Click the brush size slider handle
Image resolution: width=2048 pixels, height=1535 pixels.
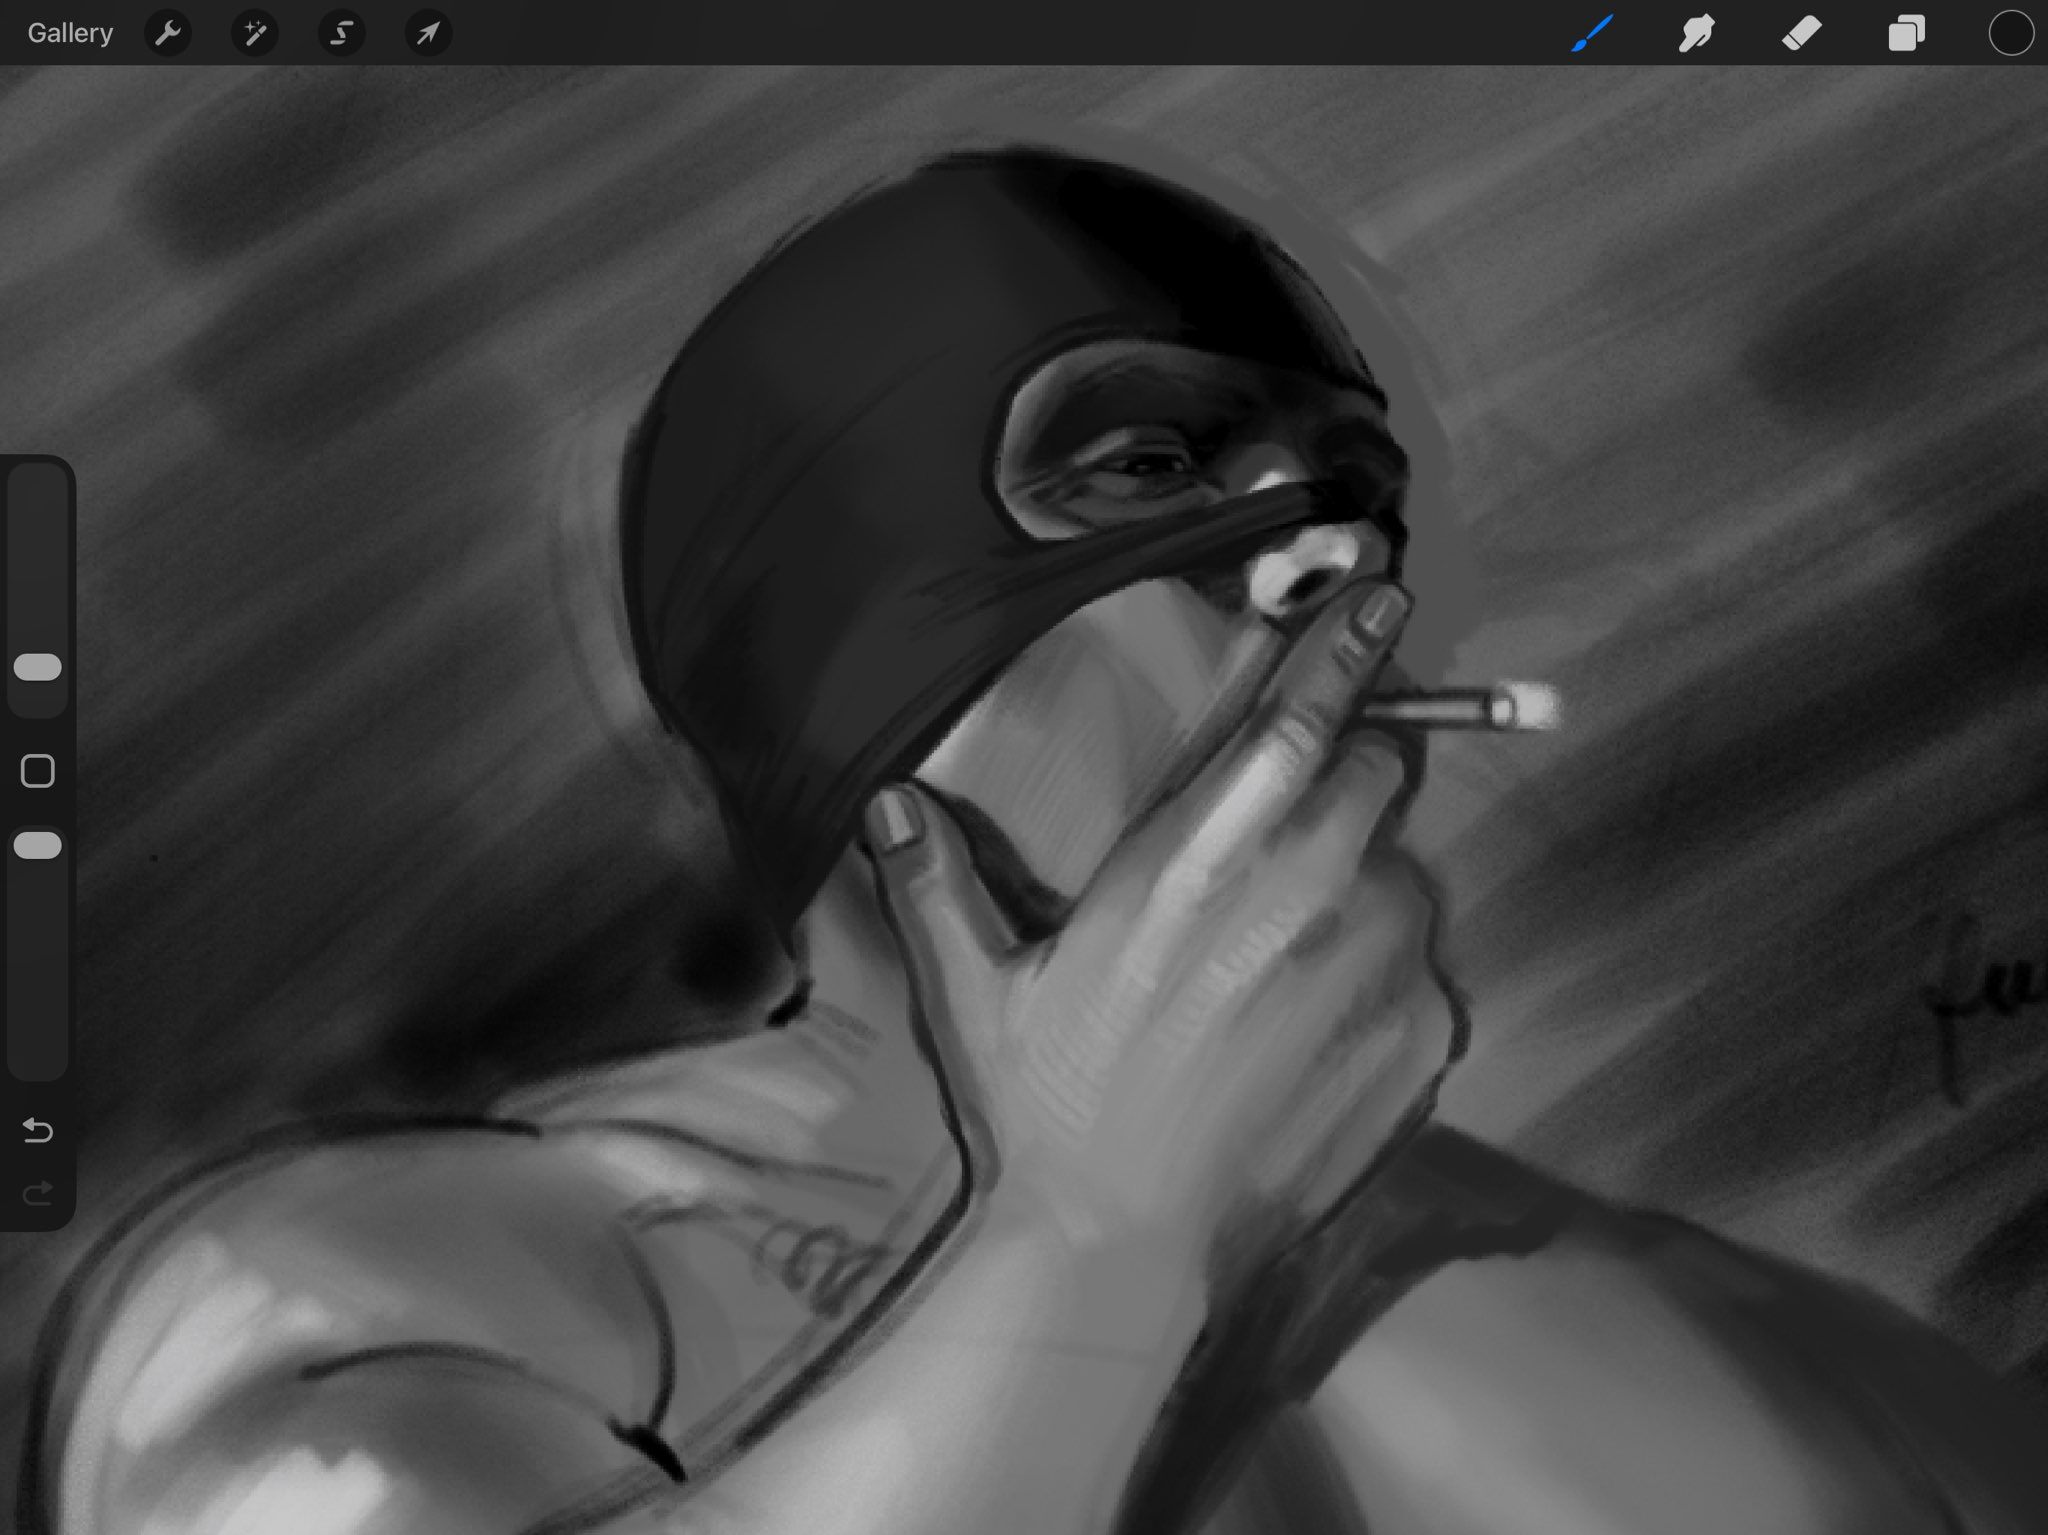[38, 667]
